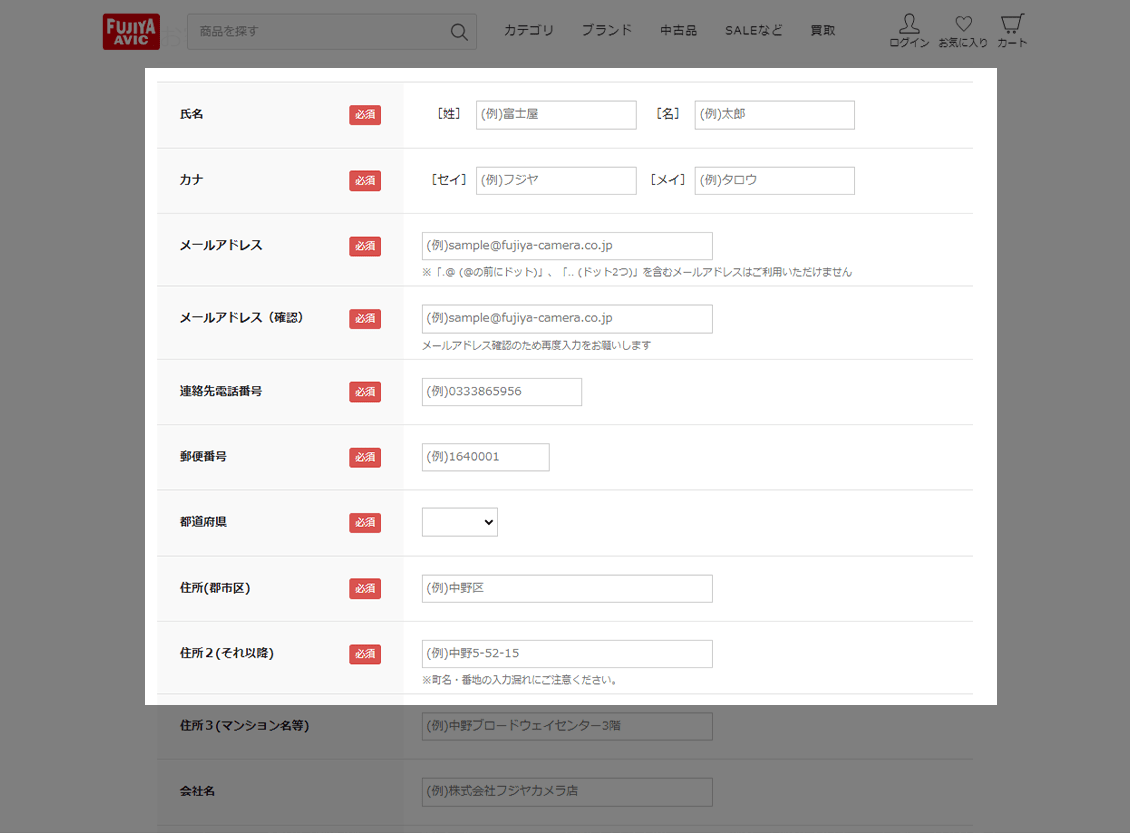Click the Fujiya Avic logo
This screenshot has width=1130, height=833.
click(x=131, y=31)
